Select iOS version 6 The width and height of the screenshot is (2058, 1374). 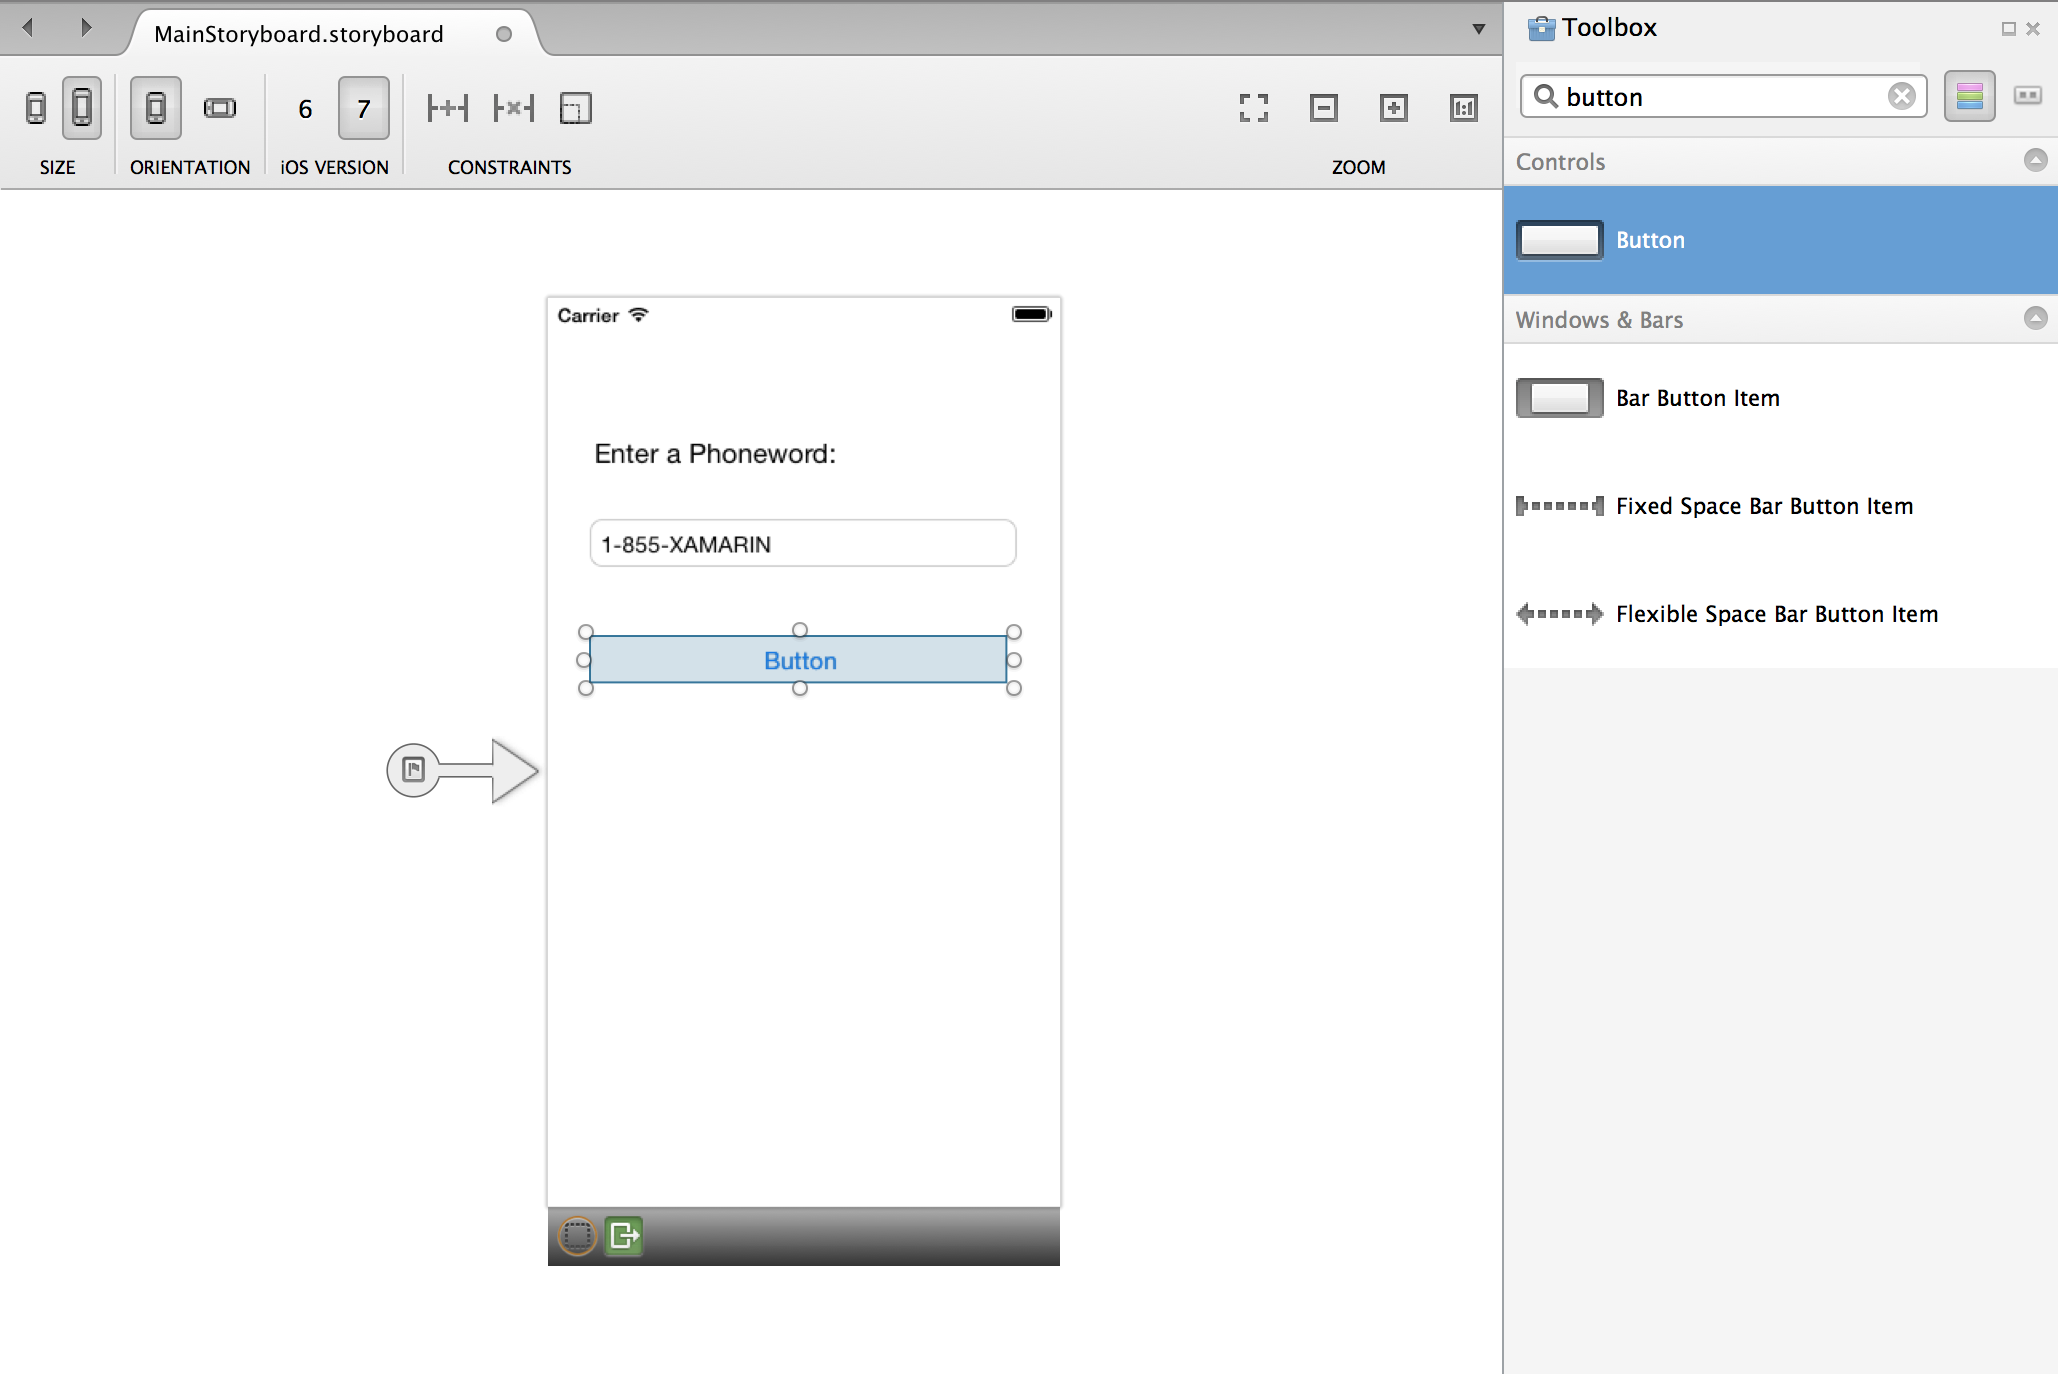coord(305,109)
